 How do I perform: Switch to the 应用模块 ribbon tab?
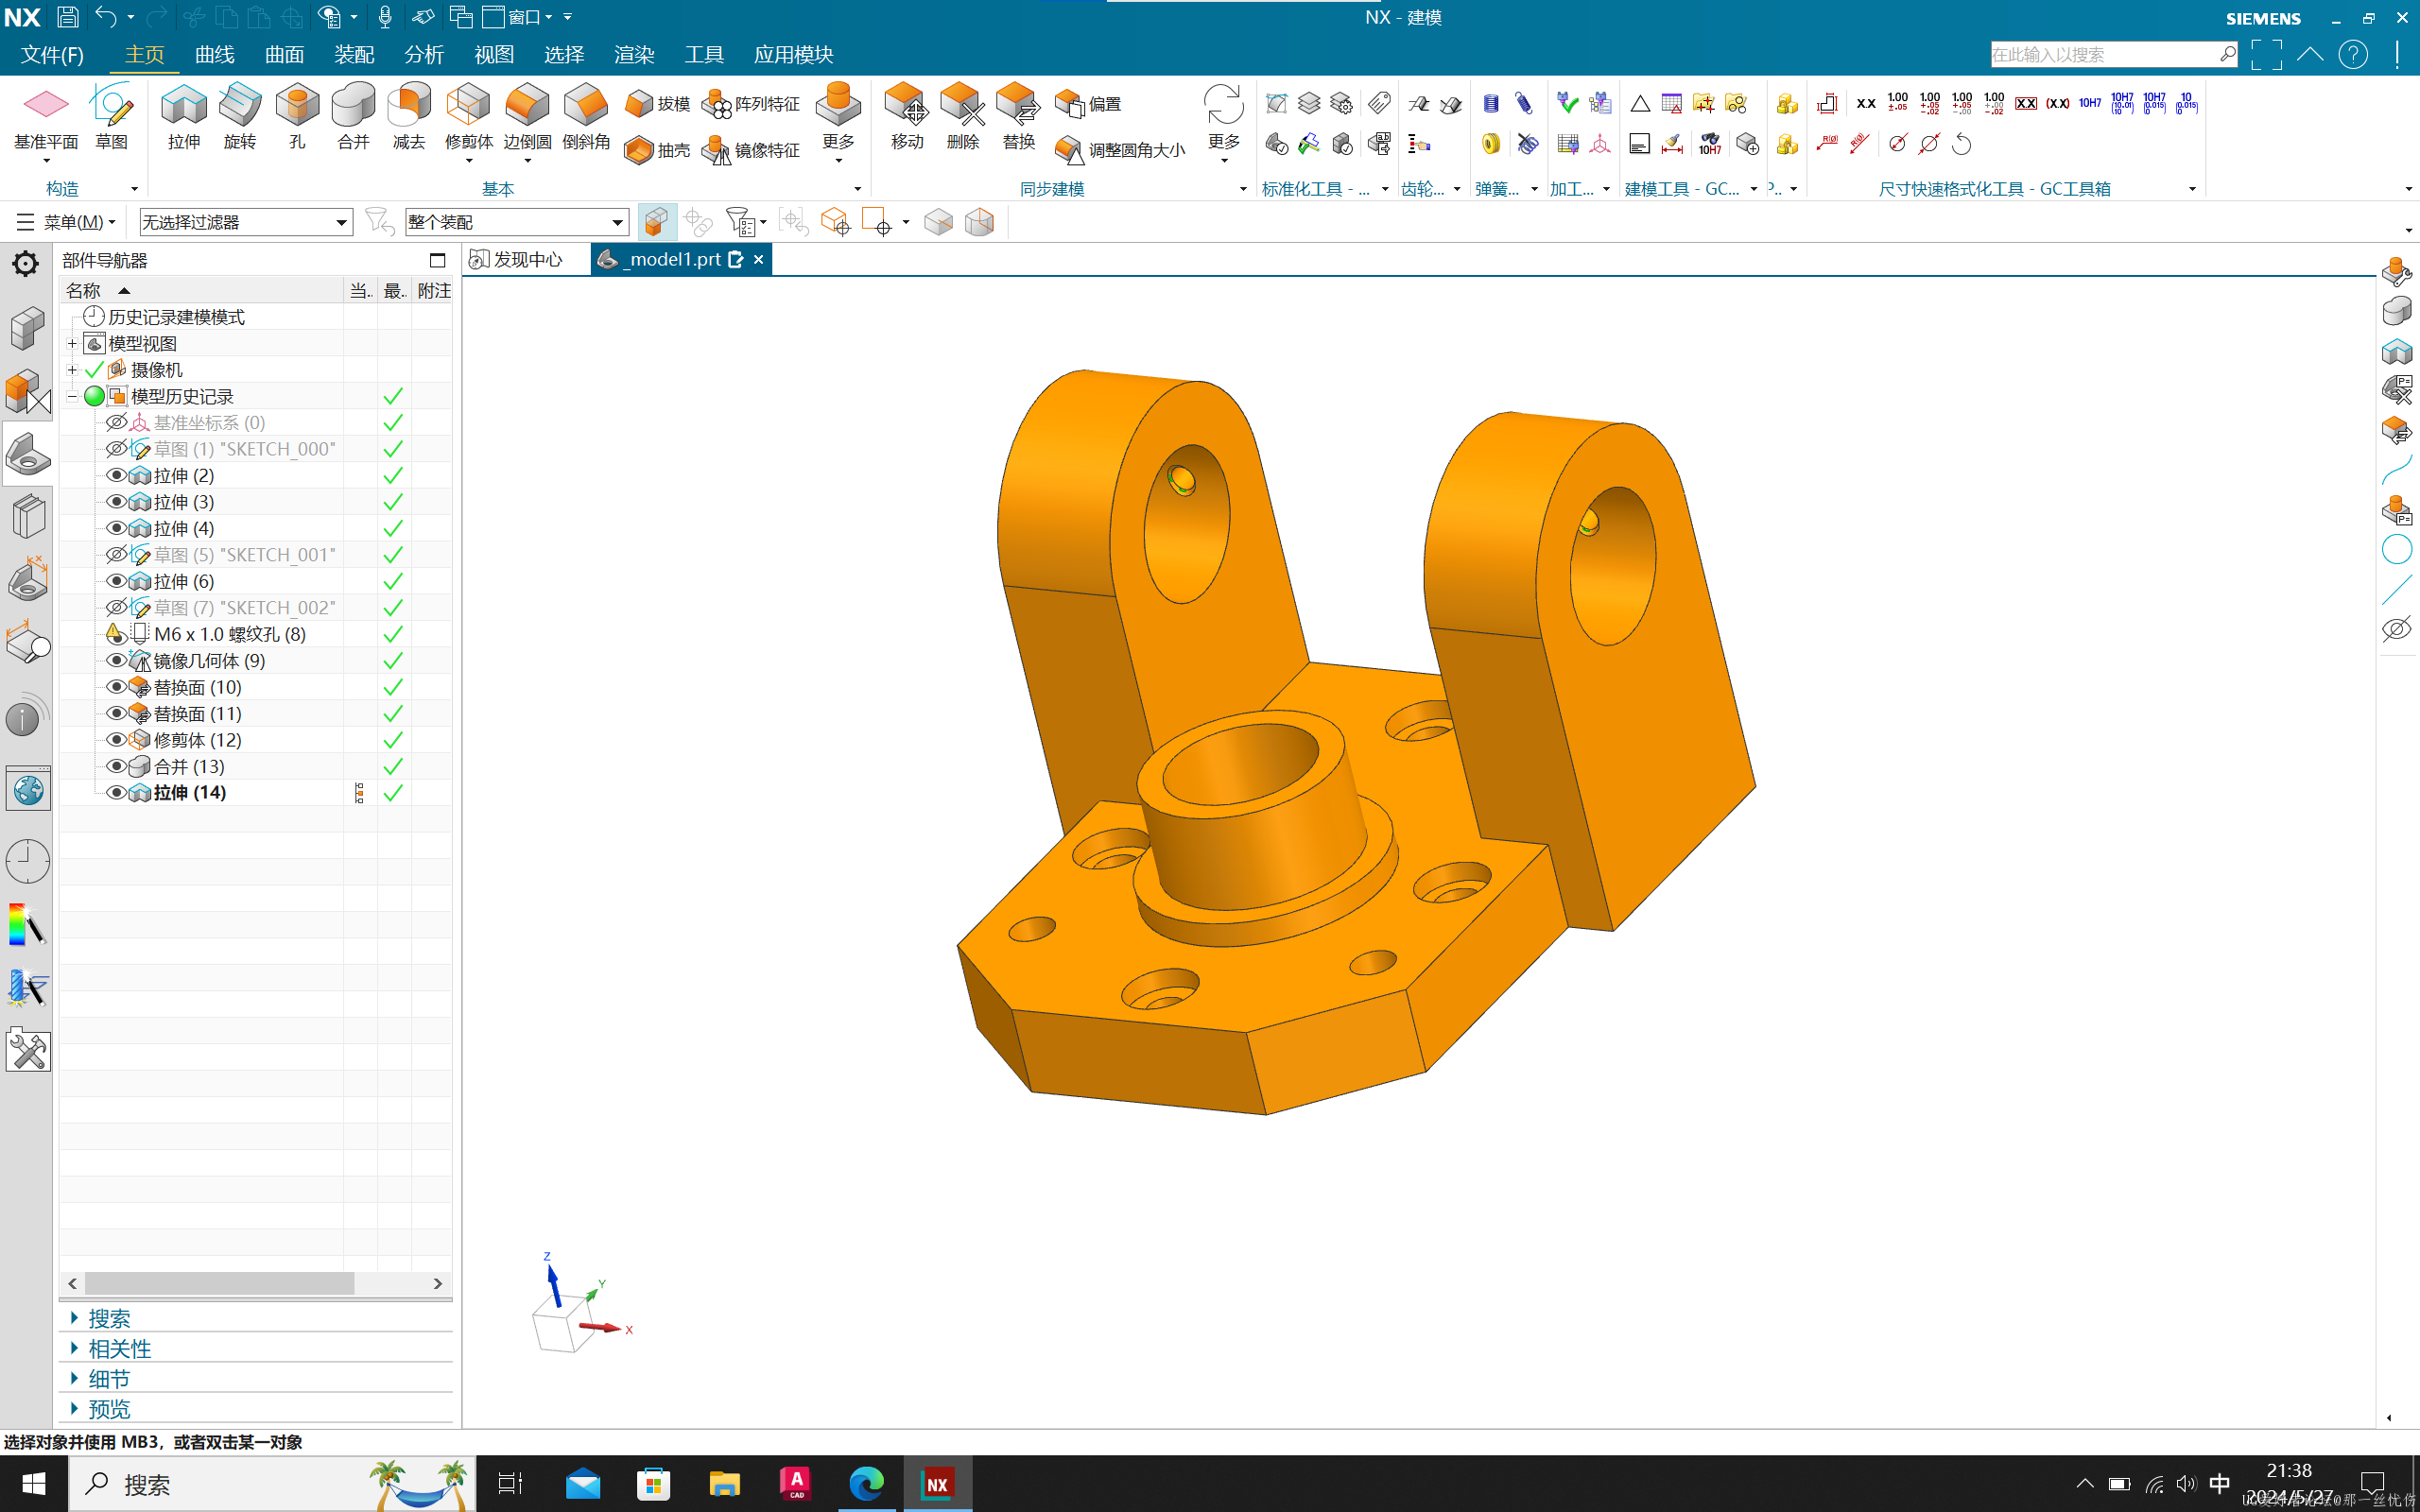[x=793, y=55]
